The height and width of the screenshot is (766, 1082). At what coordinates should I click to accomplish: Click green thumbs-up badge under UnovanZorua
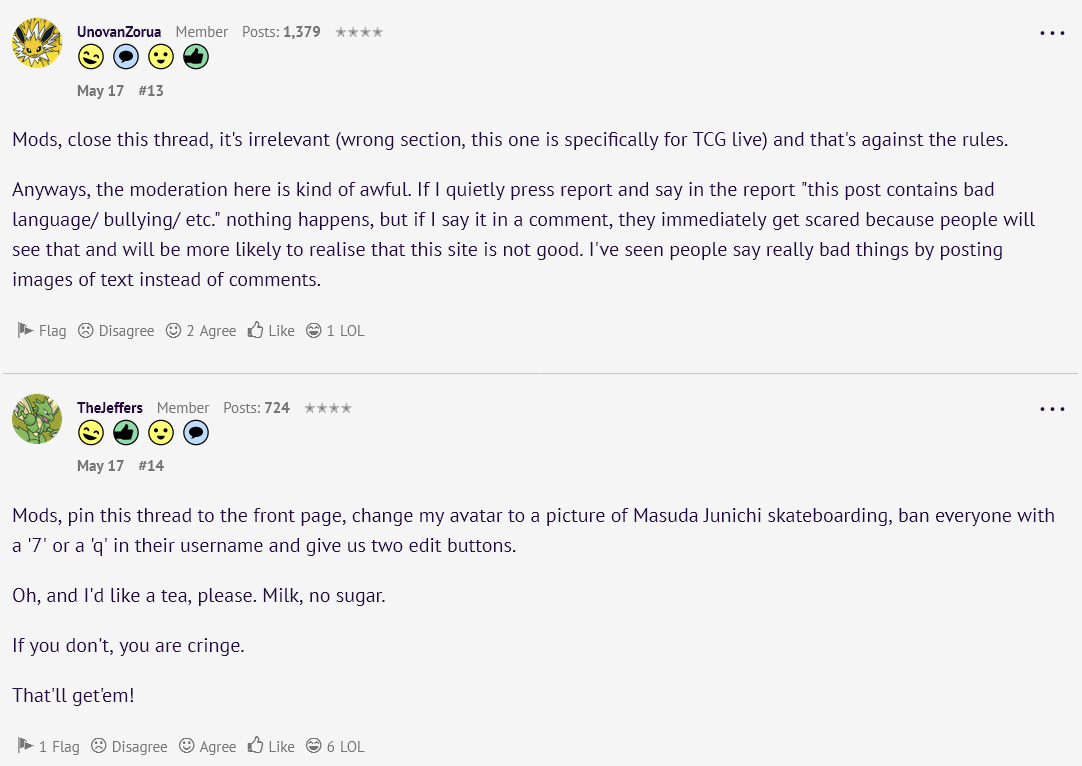coord(196,57)
